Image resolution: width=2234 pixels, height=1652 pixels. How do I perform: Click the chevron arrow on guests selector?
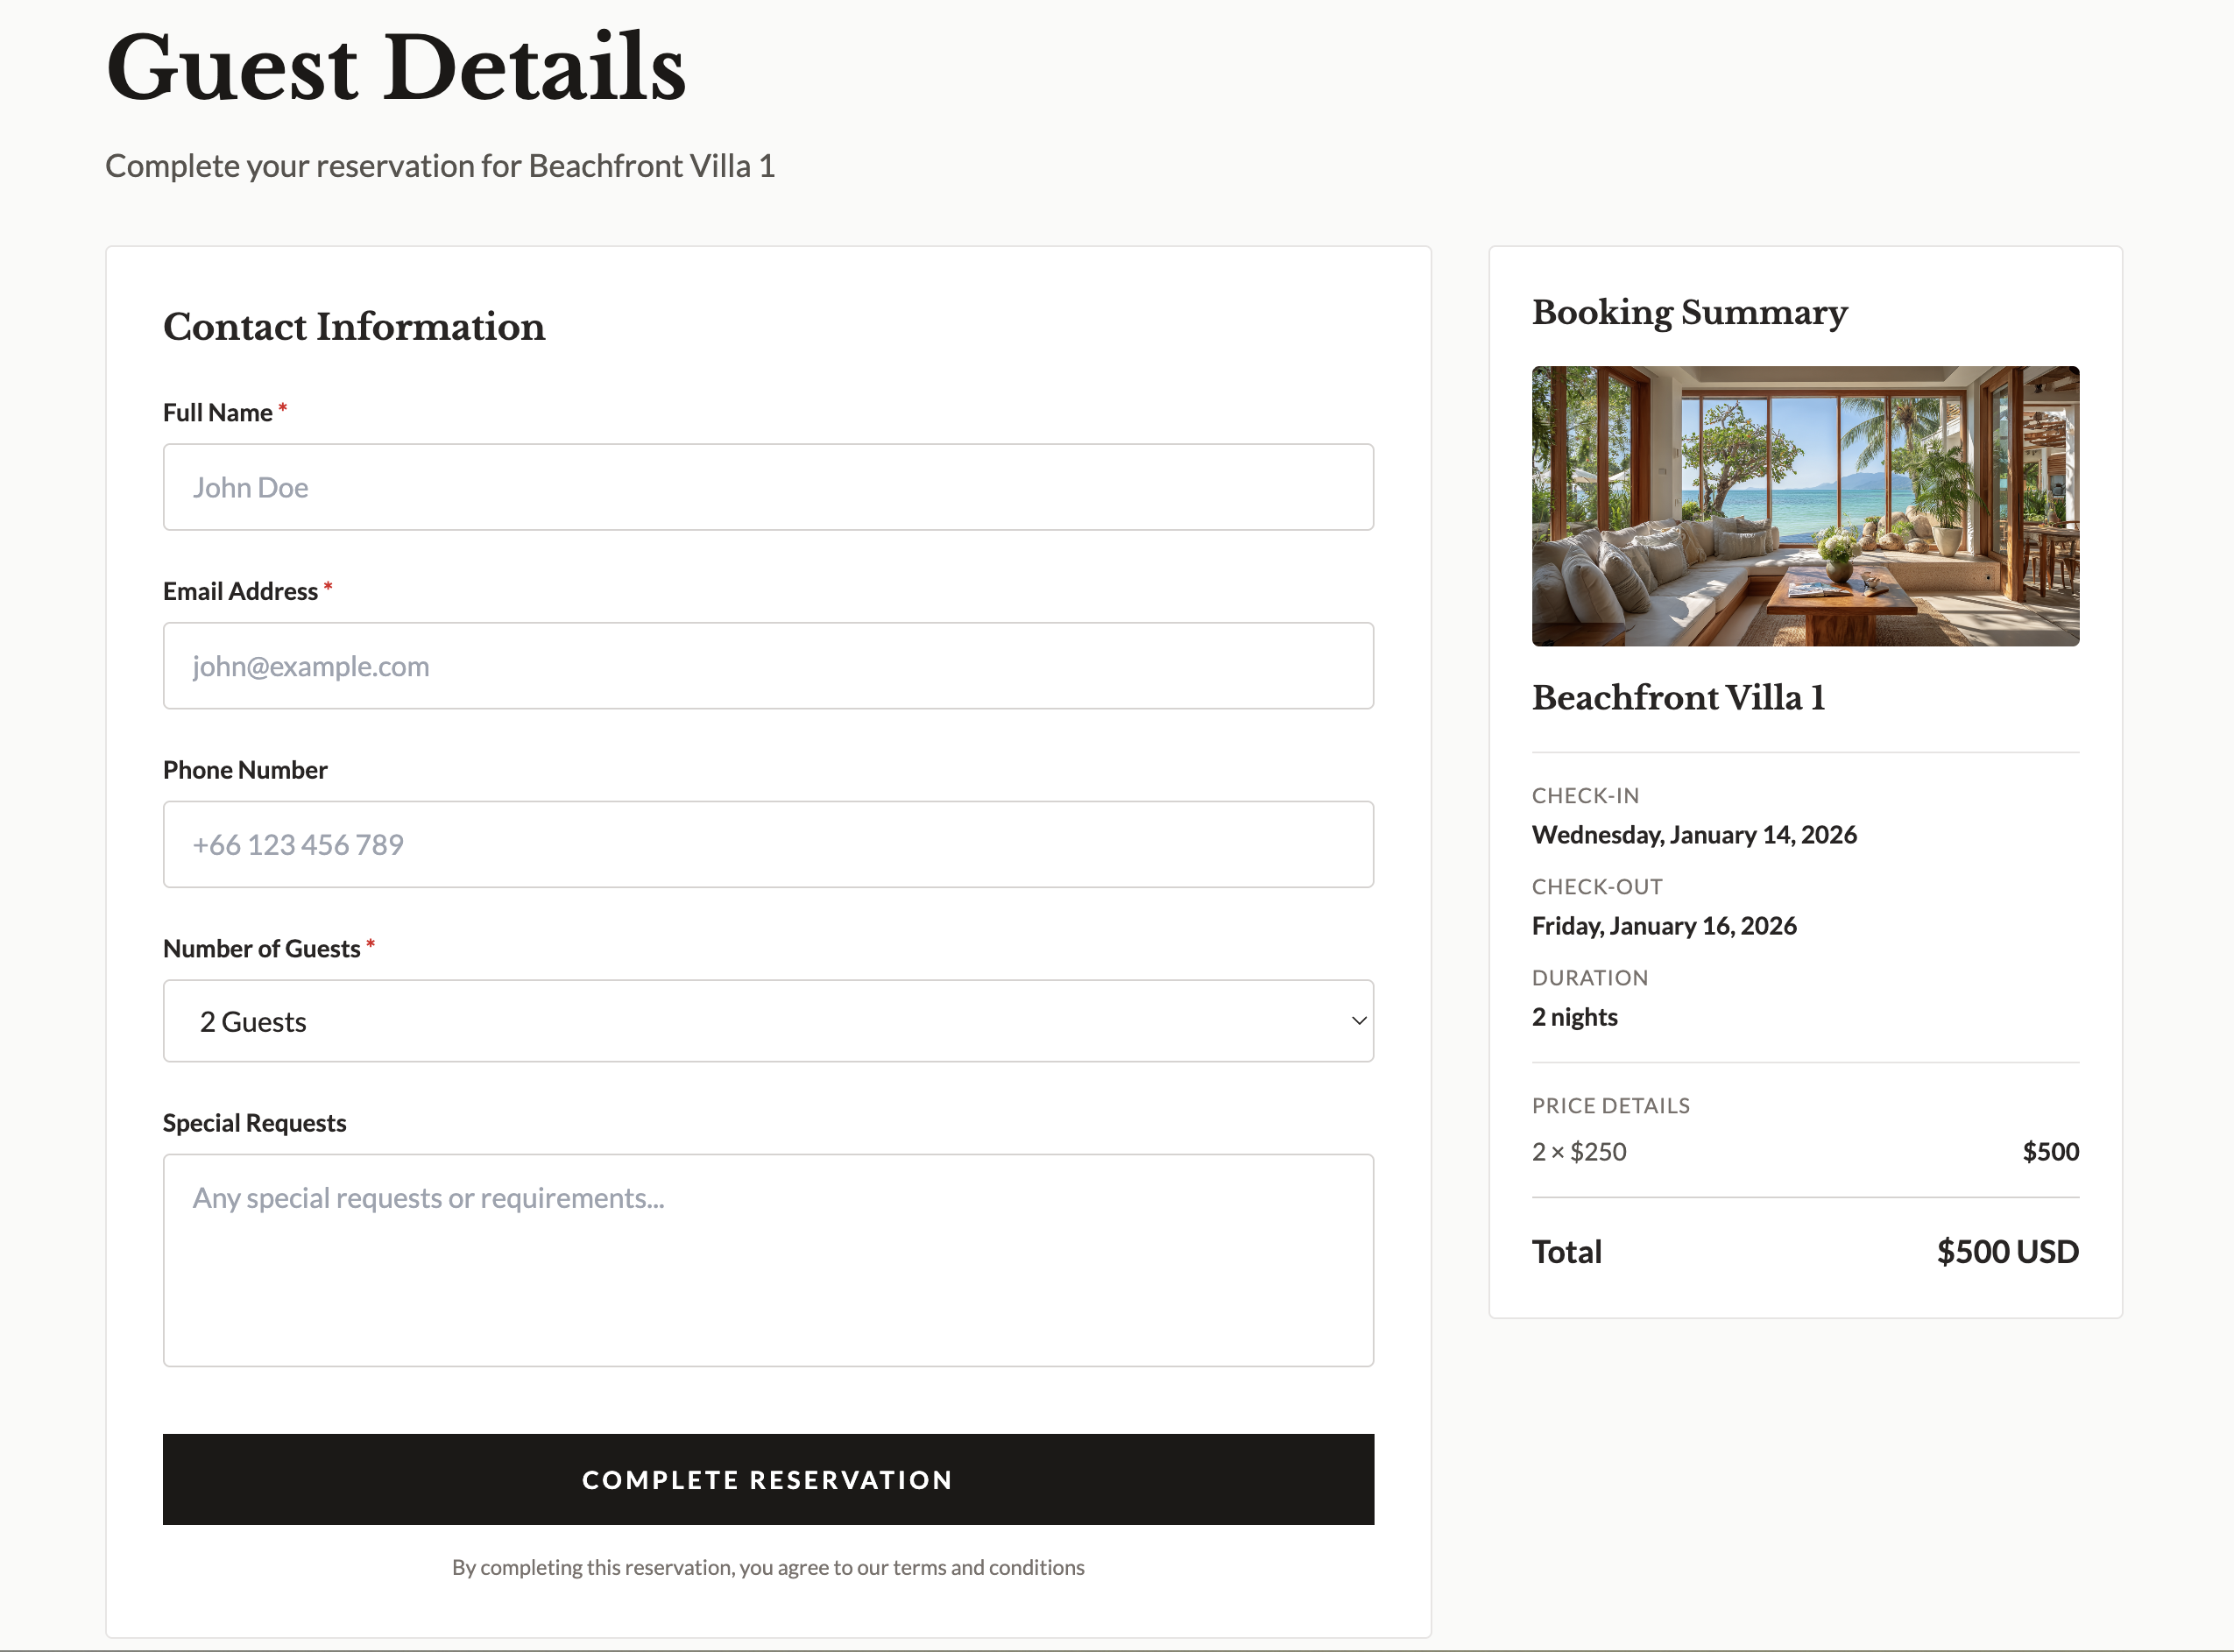[x=1359, y=1021]
